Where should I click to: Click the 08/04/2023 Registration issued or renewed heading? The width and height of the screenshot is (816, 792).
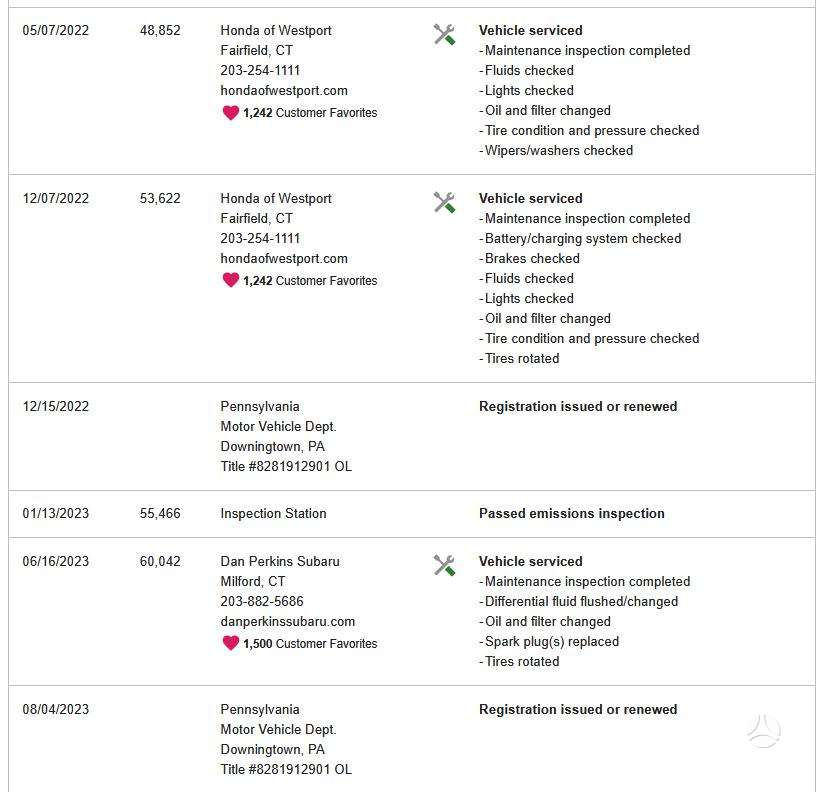tap(578, 709)
